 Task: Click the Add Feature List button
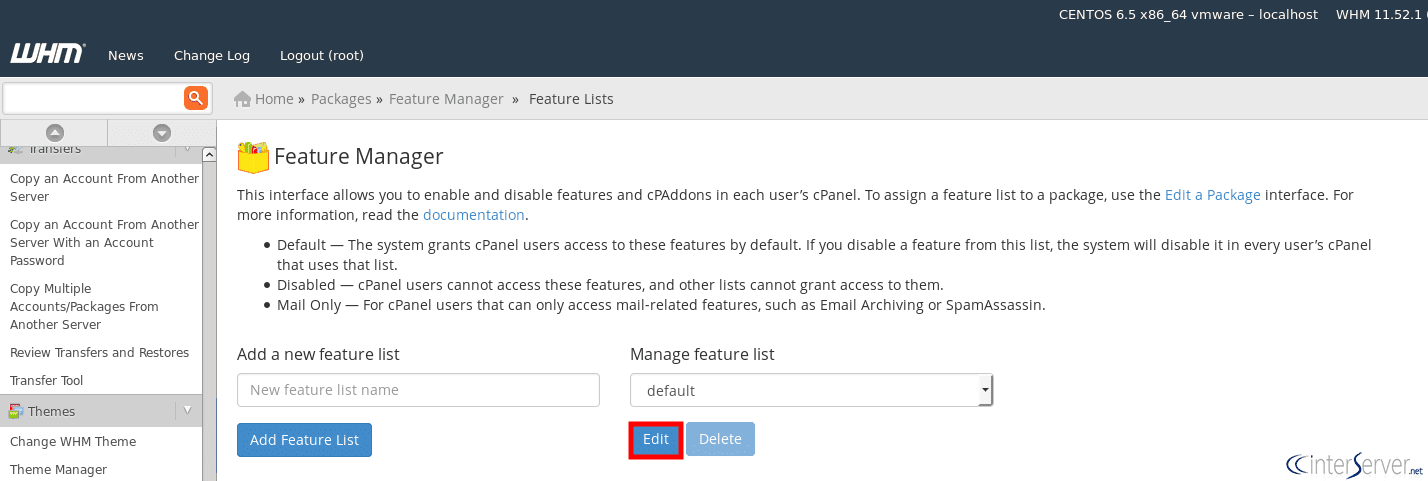pyautogui.click(x=304, y=439)
